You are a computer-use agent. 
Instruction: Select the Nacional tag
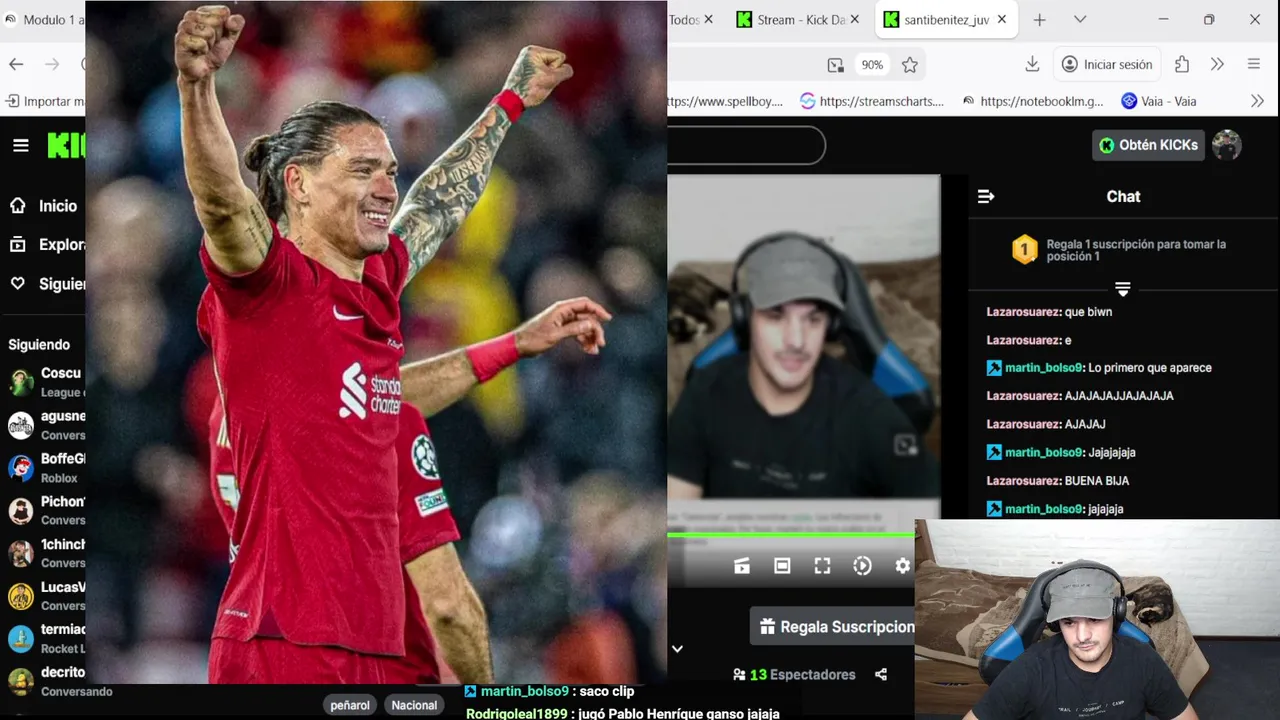tap(414, 705)
